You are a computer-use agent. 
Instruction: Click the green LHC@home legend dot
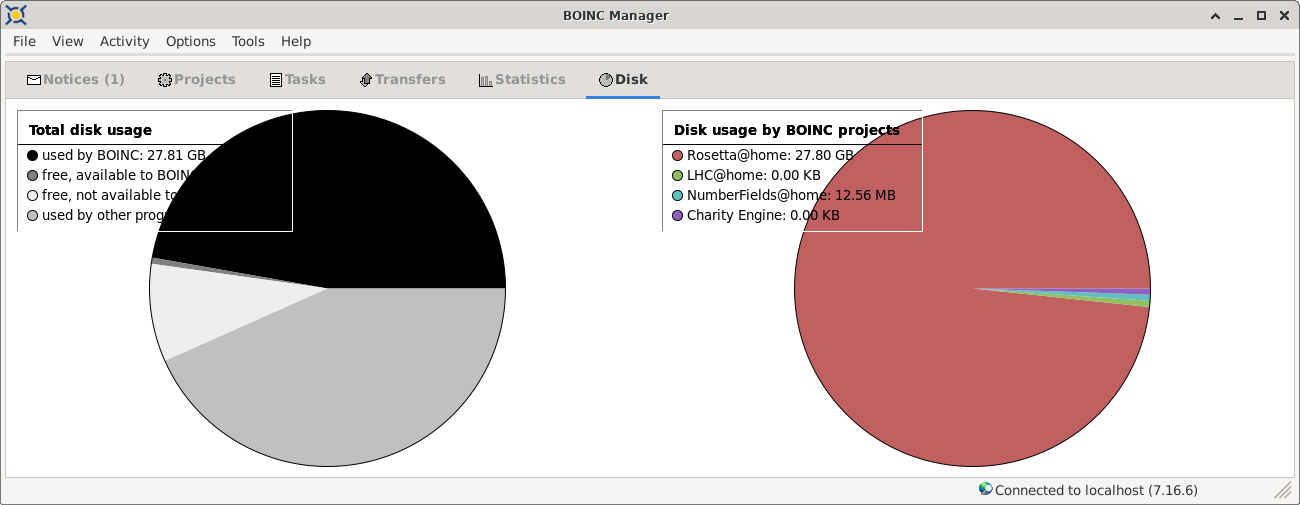click(x=677, y=175)
